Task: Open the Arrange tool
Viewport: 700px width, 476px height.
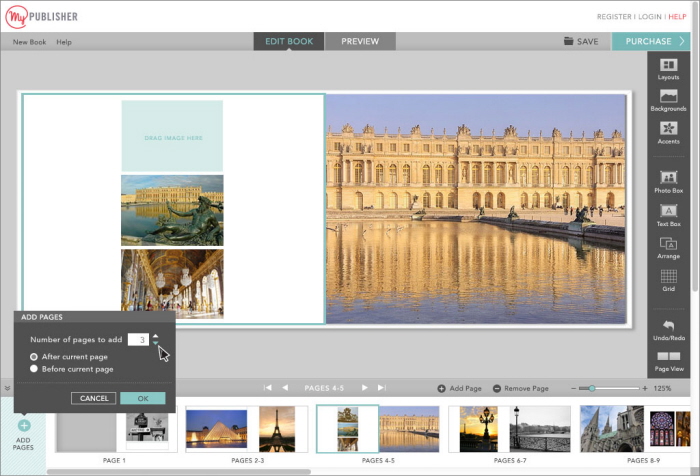Action: point(668,248)
